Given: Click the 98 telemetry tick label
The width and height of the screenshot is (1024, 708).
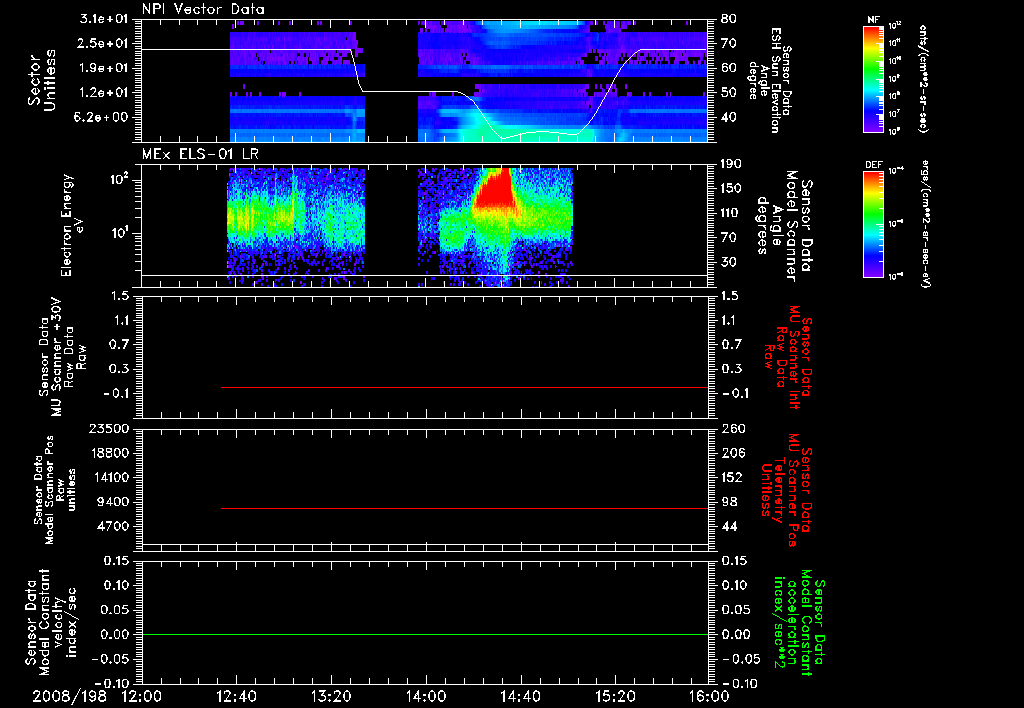Looking at the screenshot, I should coord(729,502).
